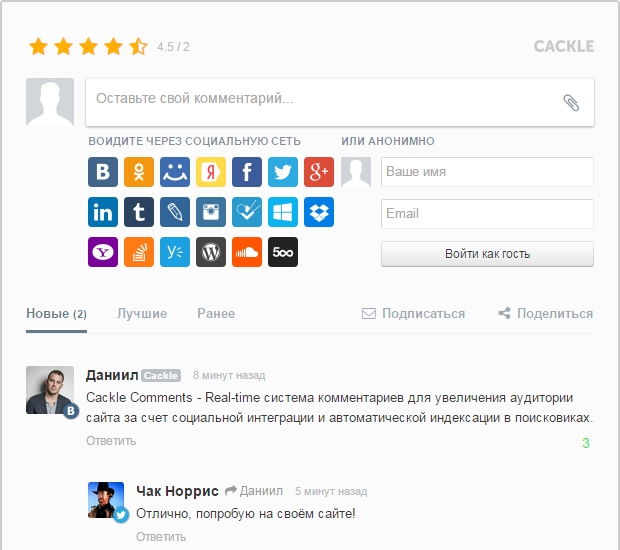Log in with Twitter icon
The width and height of the screenshot is (620, 550).
point(283,172)
